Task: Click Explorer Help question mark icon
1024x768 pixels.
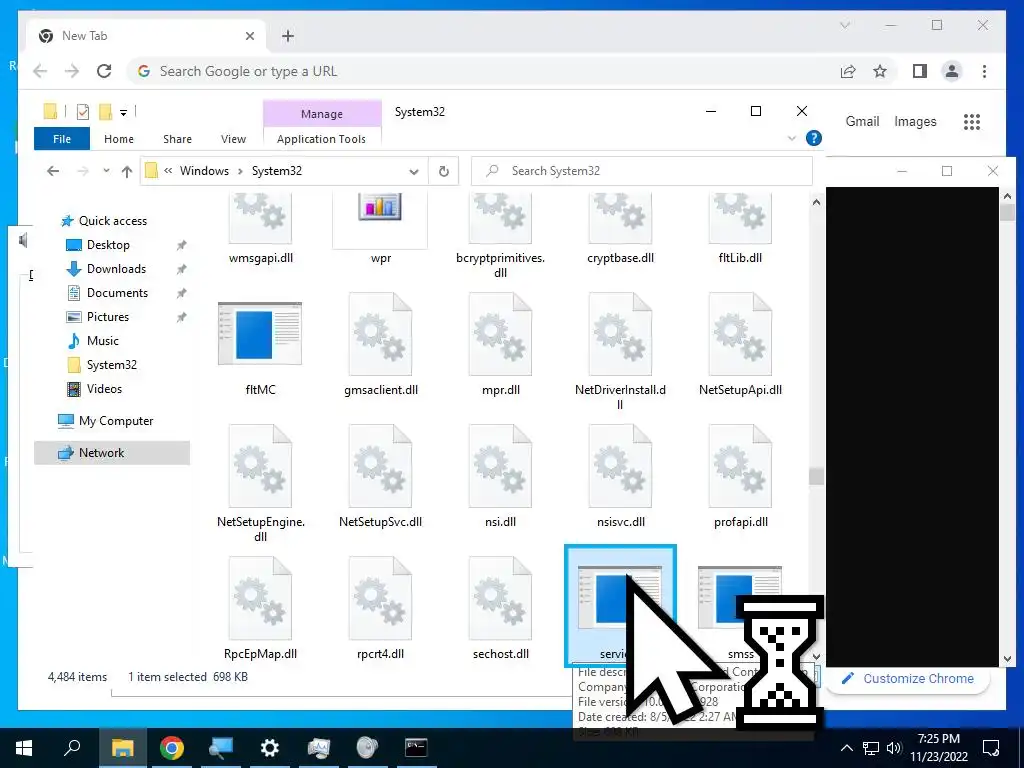Action: tap(813, 138)
